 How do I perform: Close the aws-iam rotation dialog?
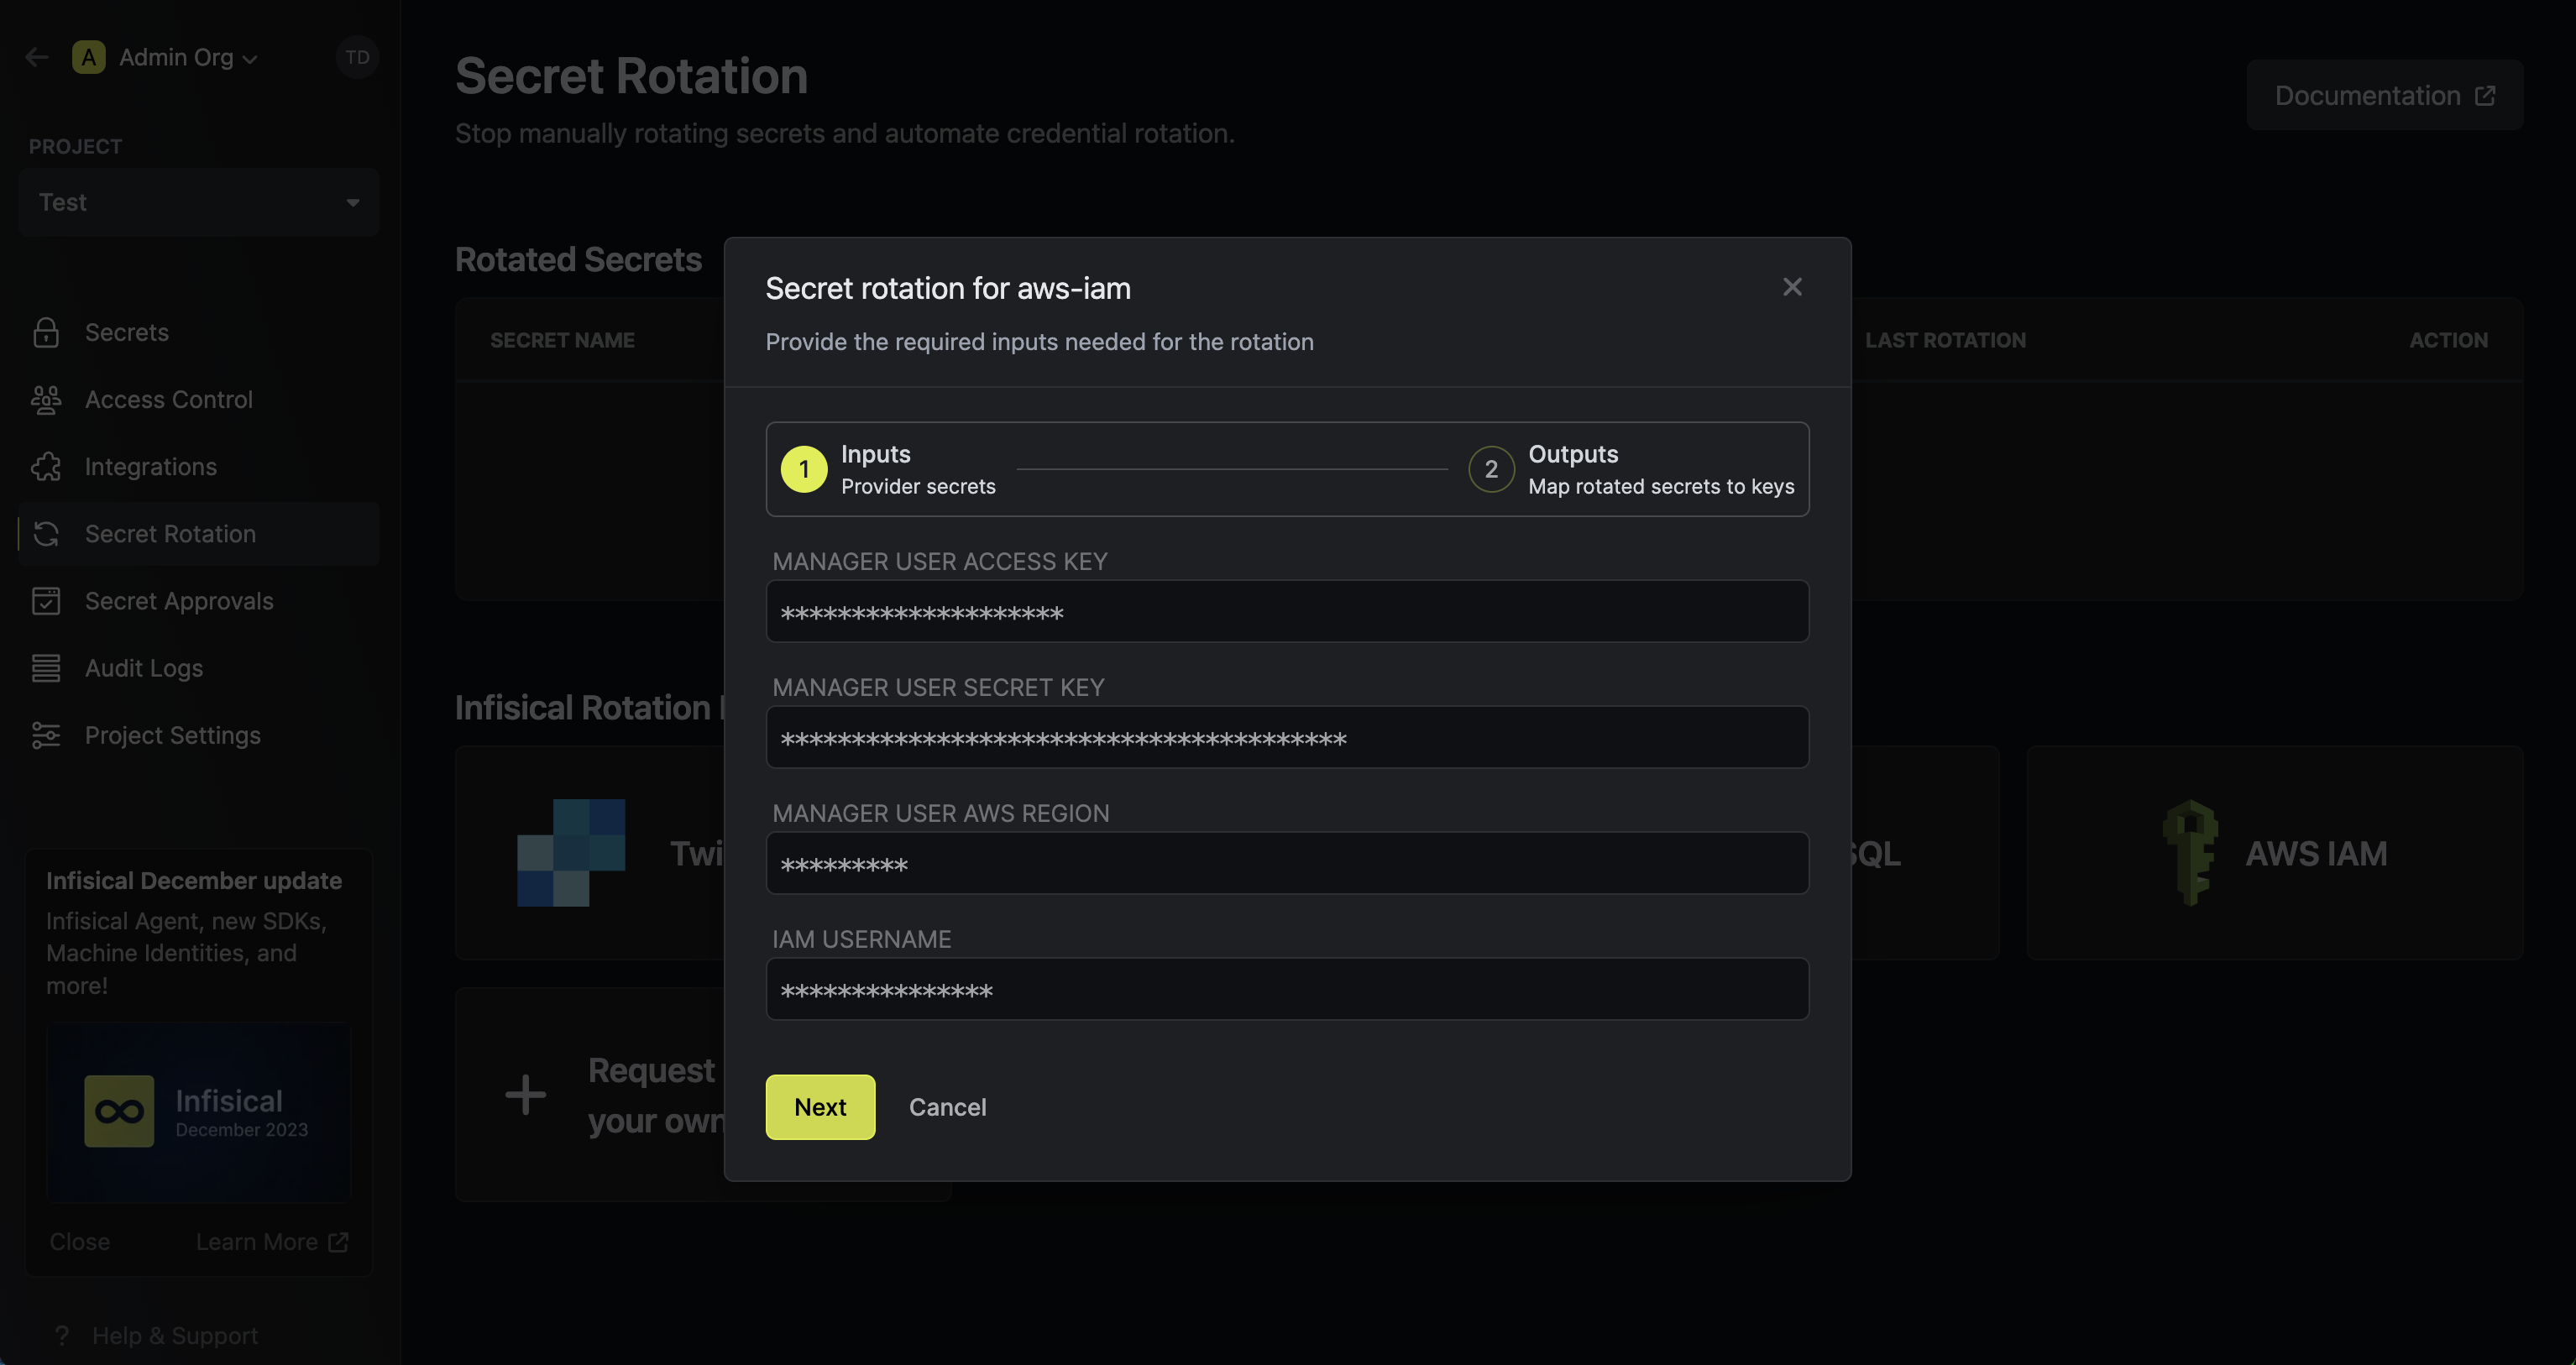point(1792,288)
